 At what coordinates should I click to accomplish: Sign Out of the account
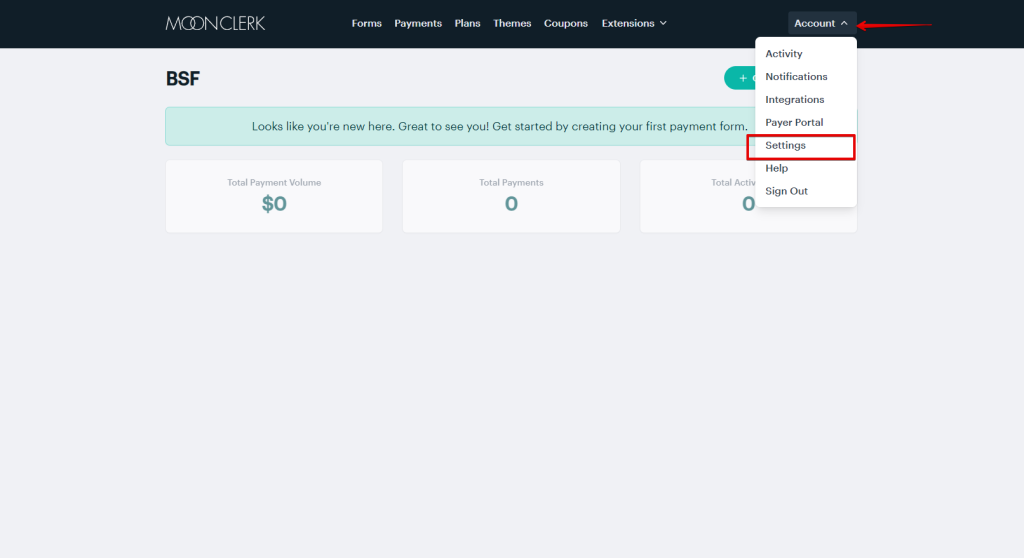point(786,191)
